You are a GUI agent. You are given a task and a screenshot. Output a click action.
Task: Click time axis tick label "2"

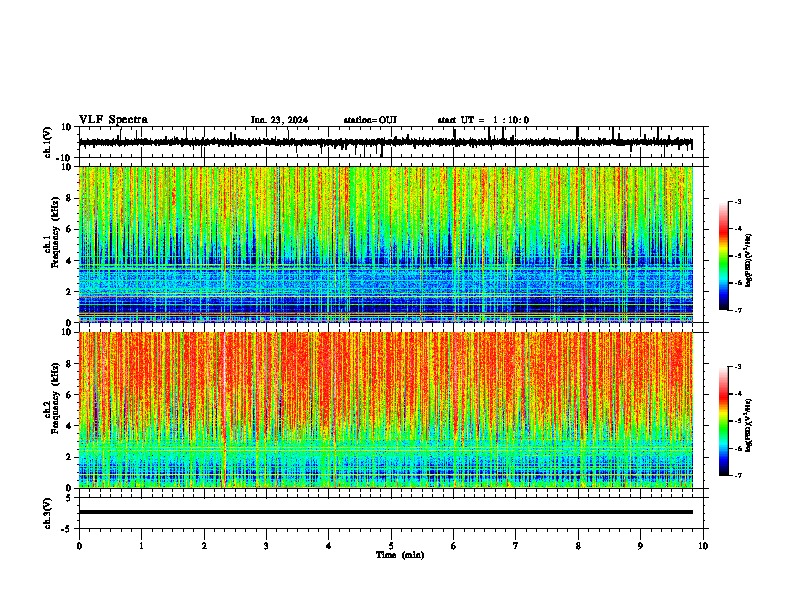coord(204,546)
